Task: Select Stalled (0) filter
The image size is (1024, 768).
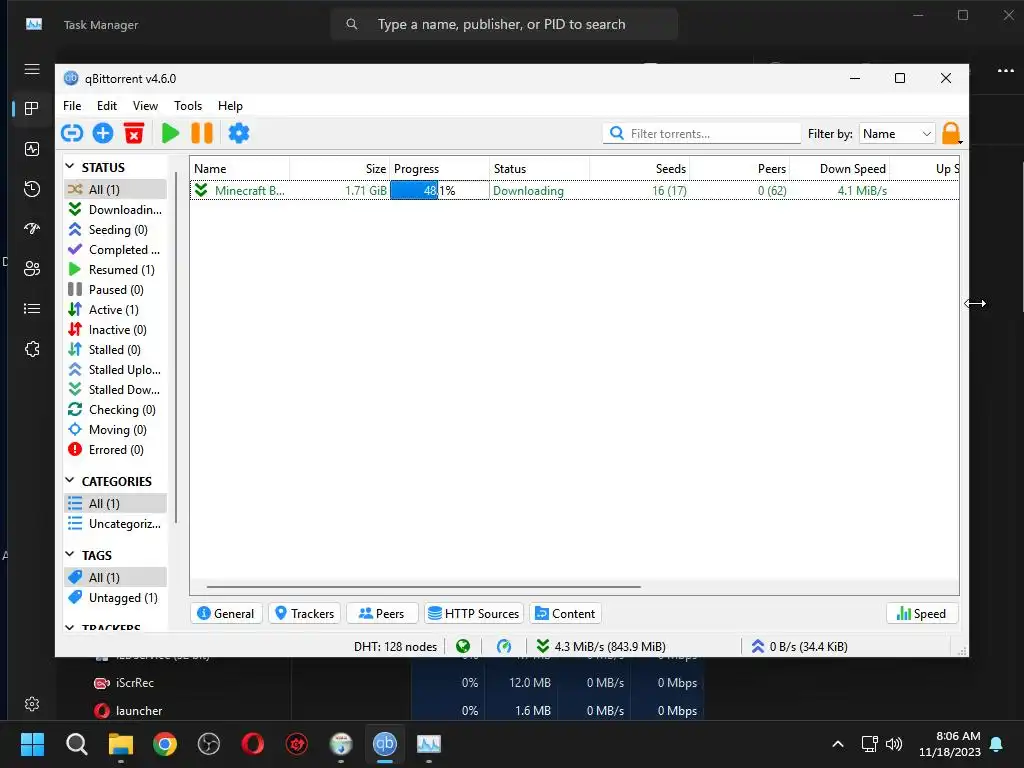Action: tap(116, 350)
